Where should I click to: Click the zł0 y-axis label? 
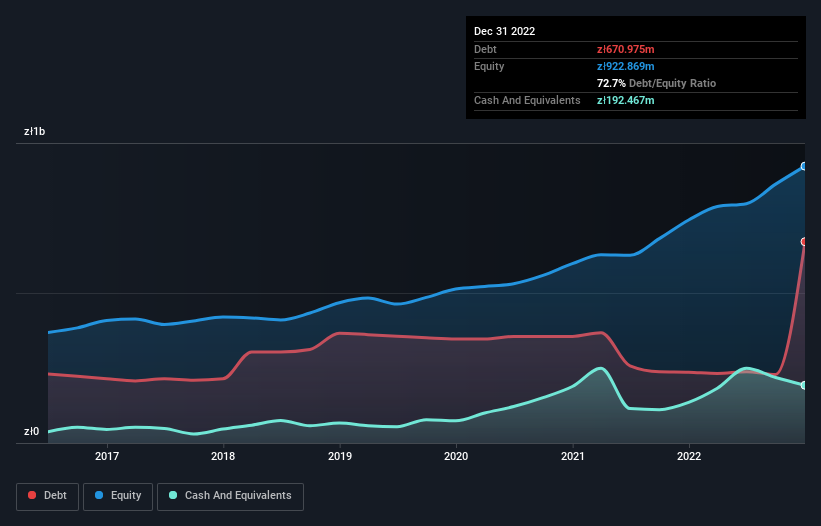click(31, 431)
